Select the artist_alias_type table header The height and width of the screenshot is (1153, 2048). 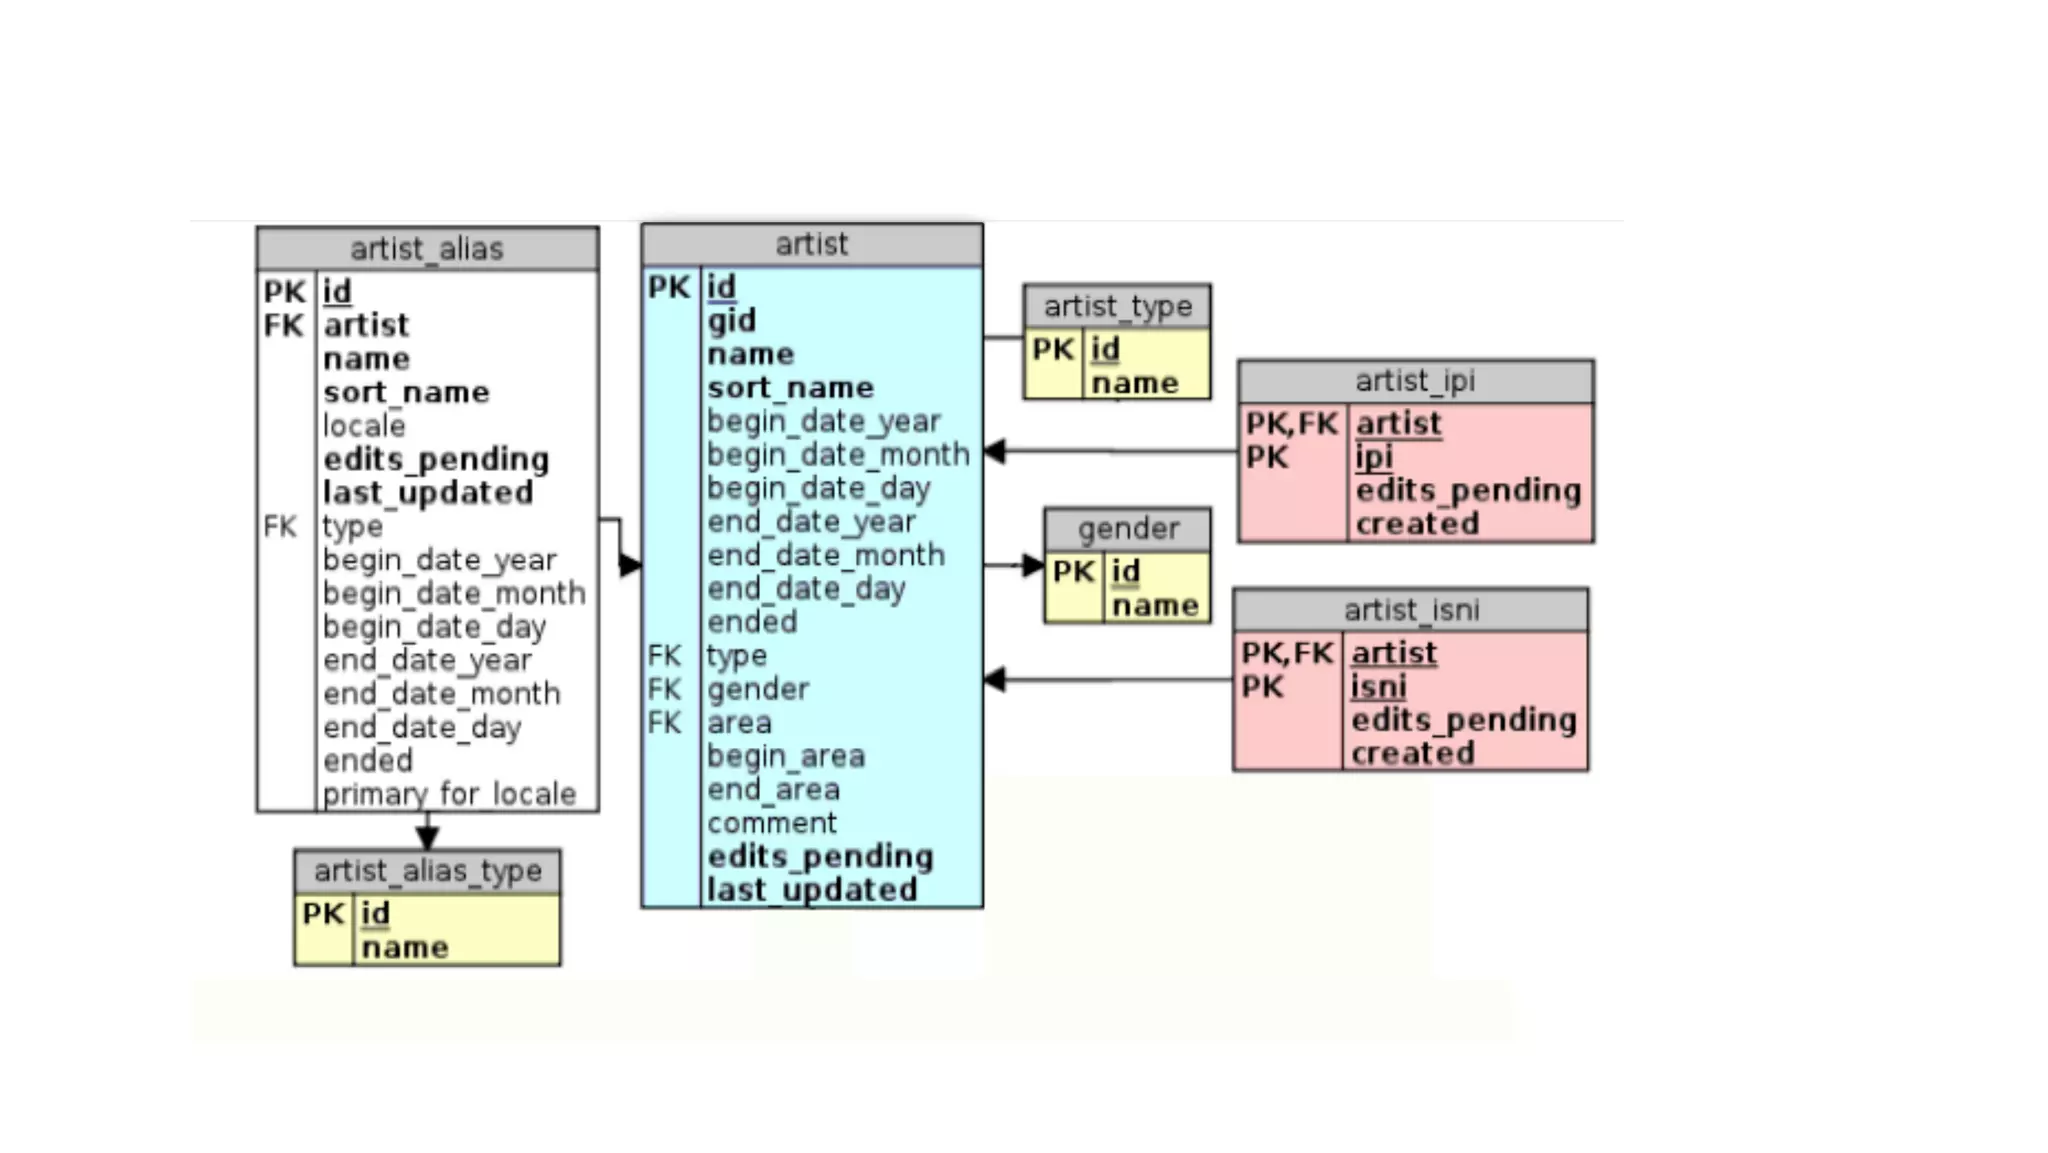[x=427, y=872]
